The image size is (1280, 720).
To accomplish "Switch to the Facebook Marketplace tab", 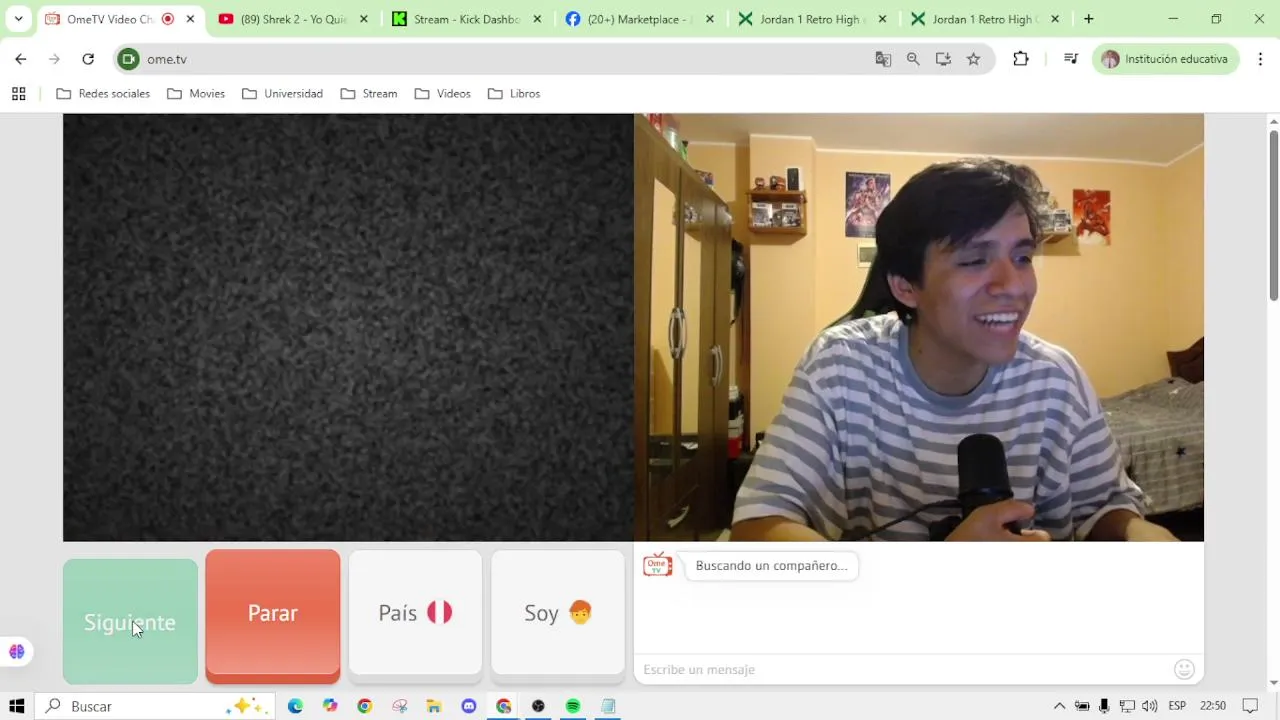I will [638, 19].
